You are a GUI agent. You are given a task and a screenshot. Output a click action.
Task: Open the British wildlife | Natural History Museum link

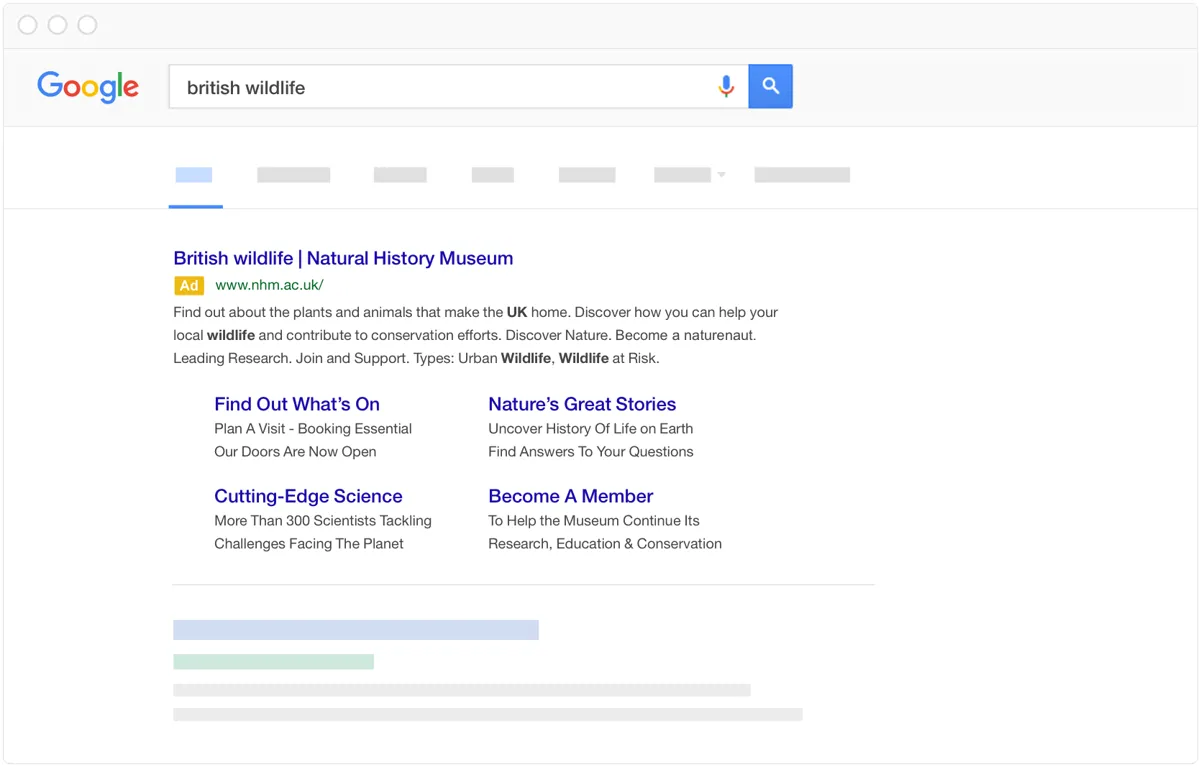click(x=343, y=258)
